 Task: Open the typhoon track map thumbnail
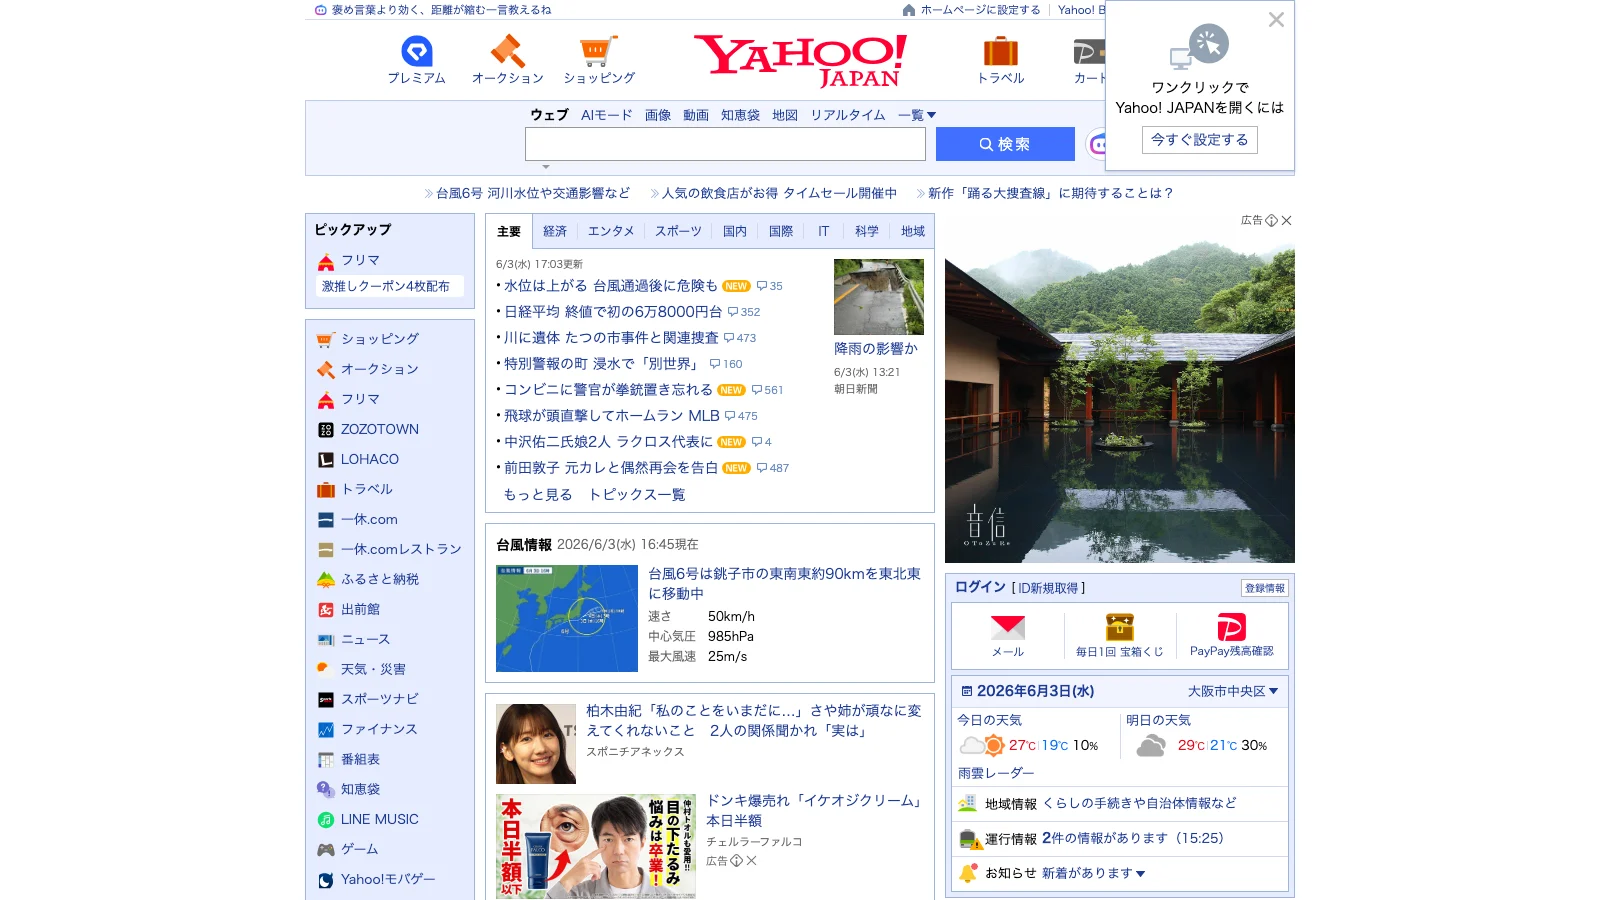point(567,618)
